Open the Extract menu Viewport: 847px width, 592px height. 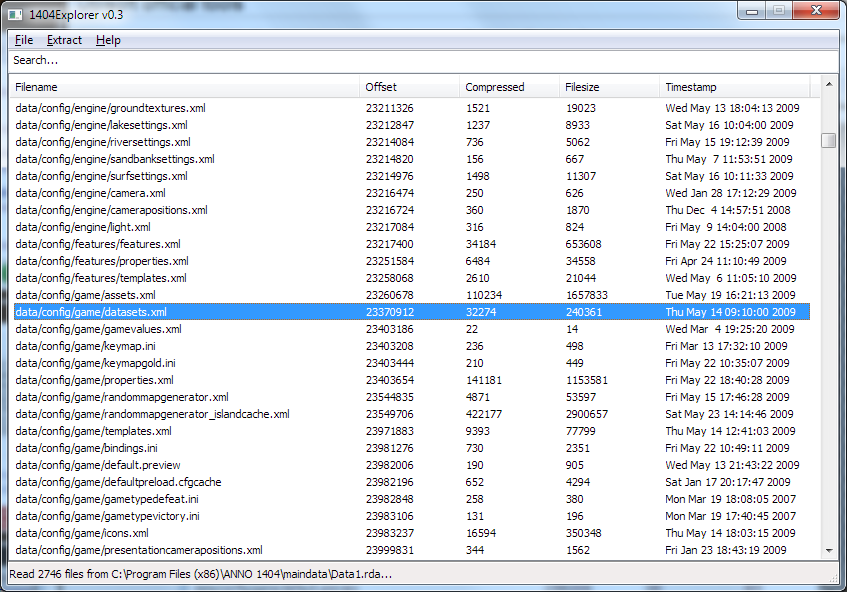pos(64,40)
